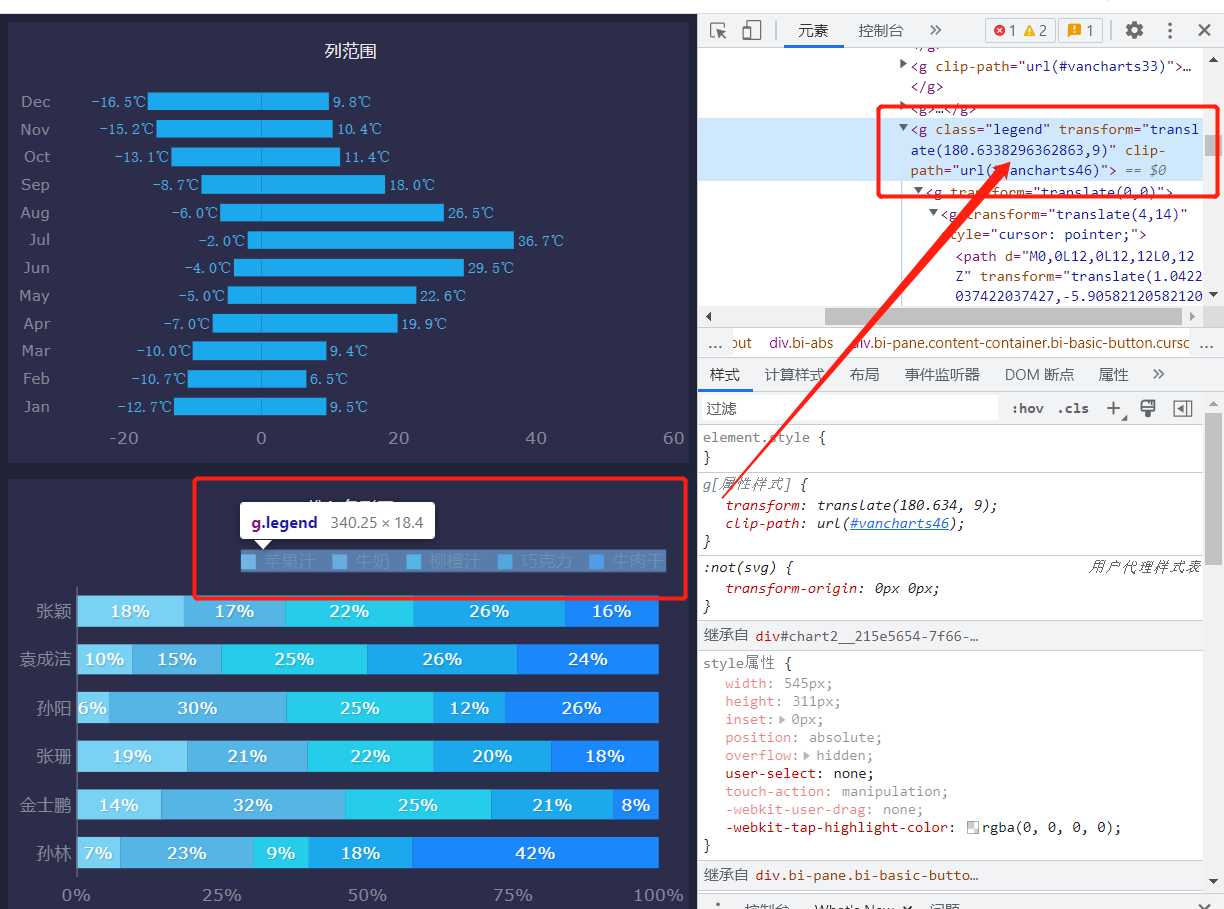Click 张颖's 26% bar segment
The width and height of the screenshot is (1224, 909).
click(489, 611)
